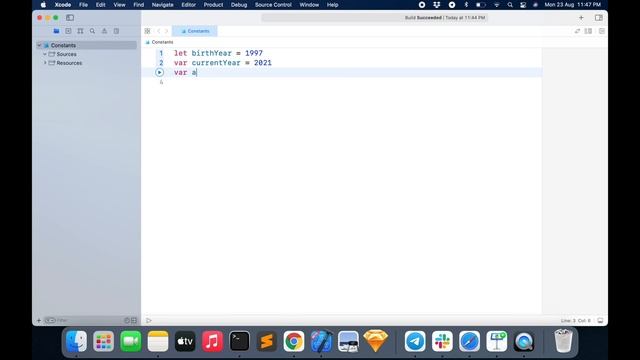Collapse the Constants playground tree
Image resolution: width=640 pixels, height=360 pixels.
pyautogui.click(x=39, y=45)
